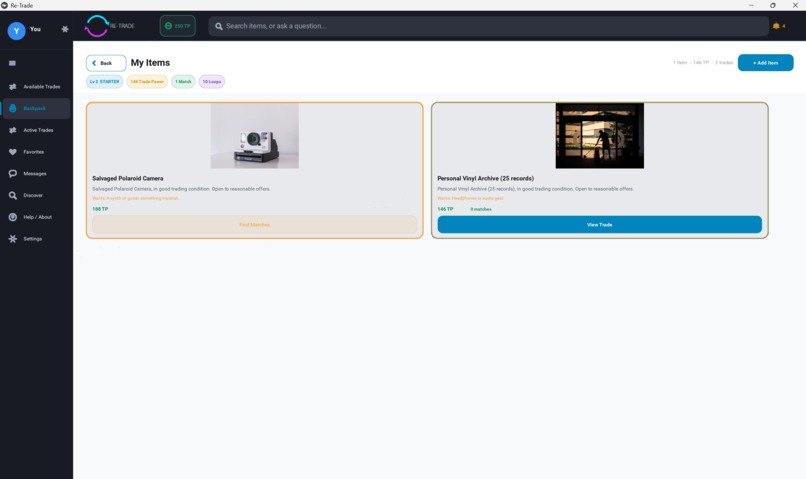Toggle the sidebar hamburger menu
This screenshot has height=479, width=806.
(12, 63)
